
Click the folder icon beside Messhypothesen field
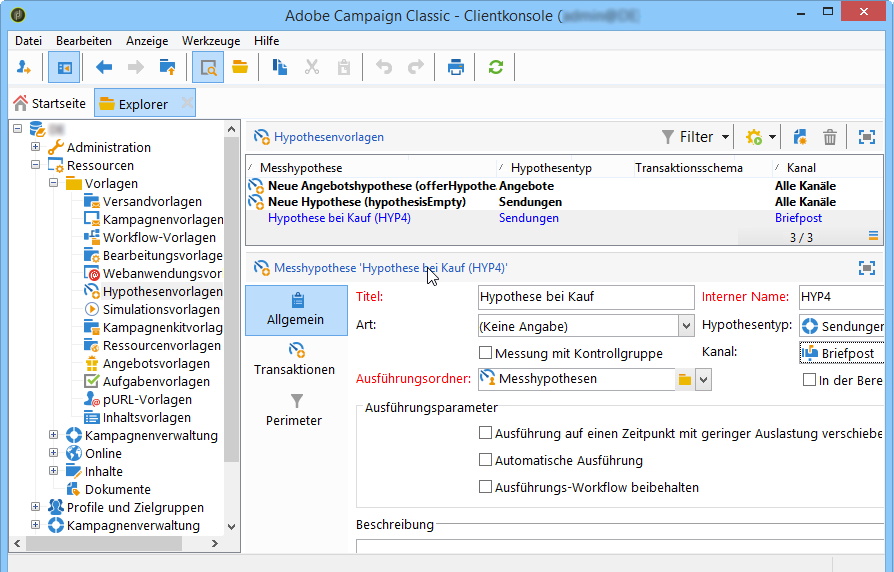coord(685,380)
